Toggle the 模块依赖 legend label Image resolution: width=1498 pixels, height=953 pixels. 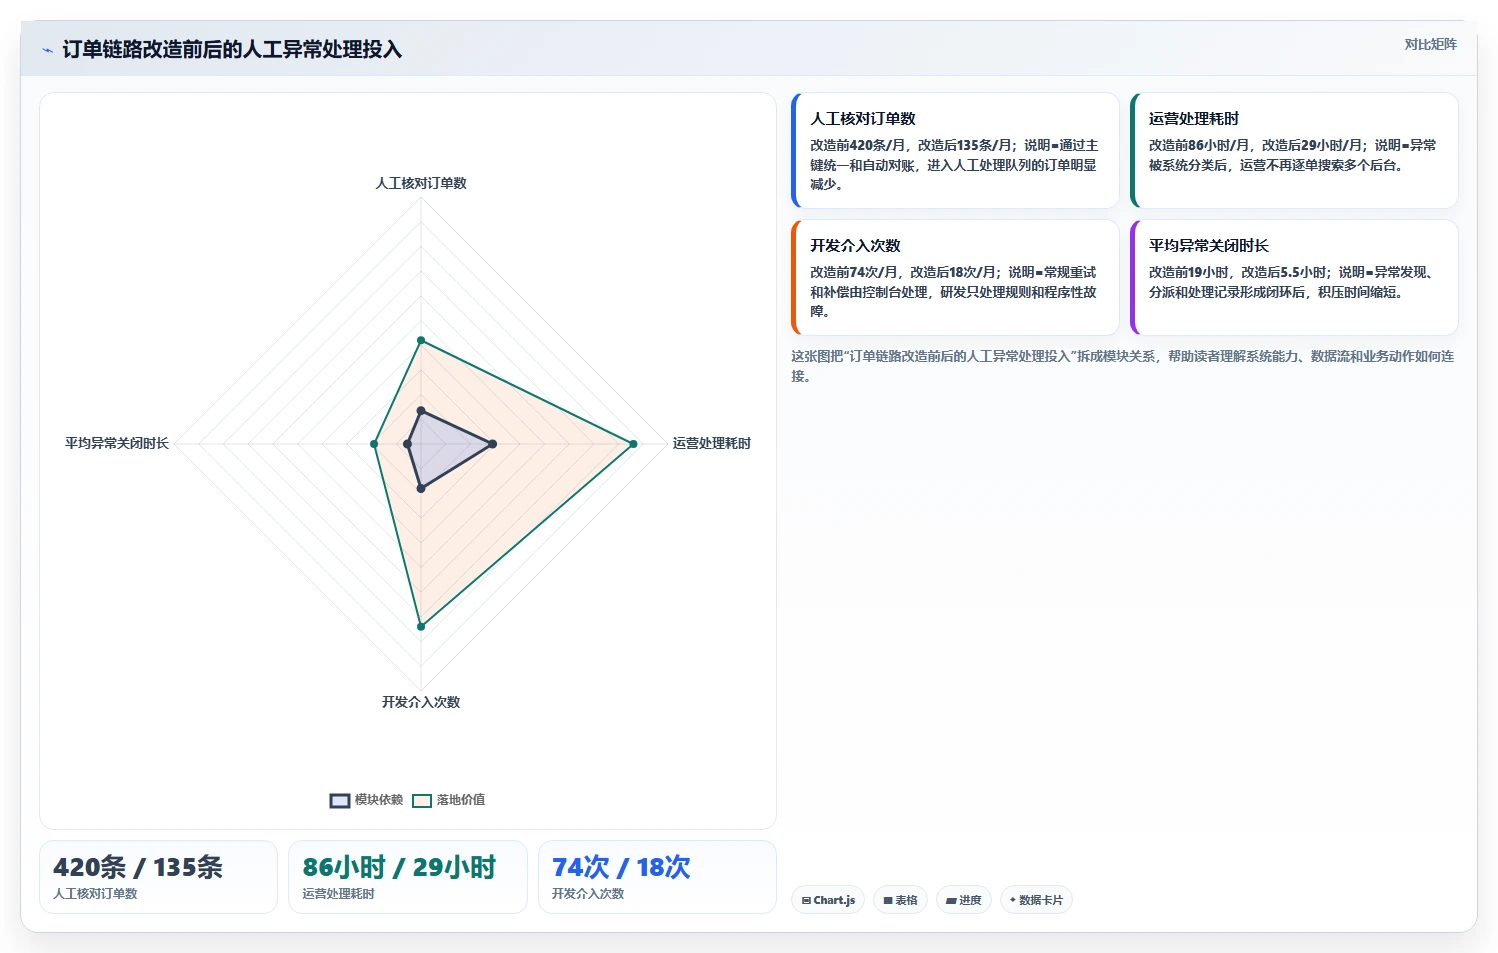(379, 800)
